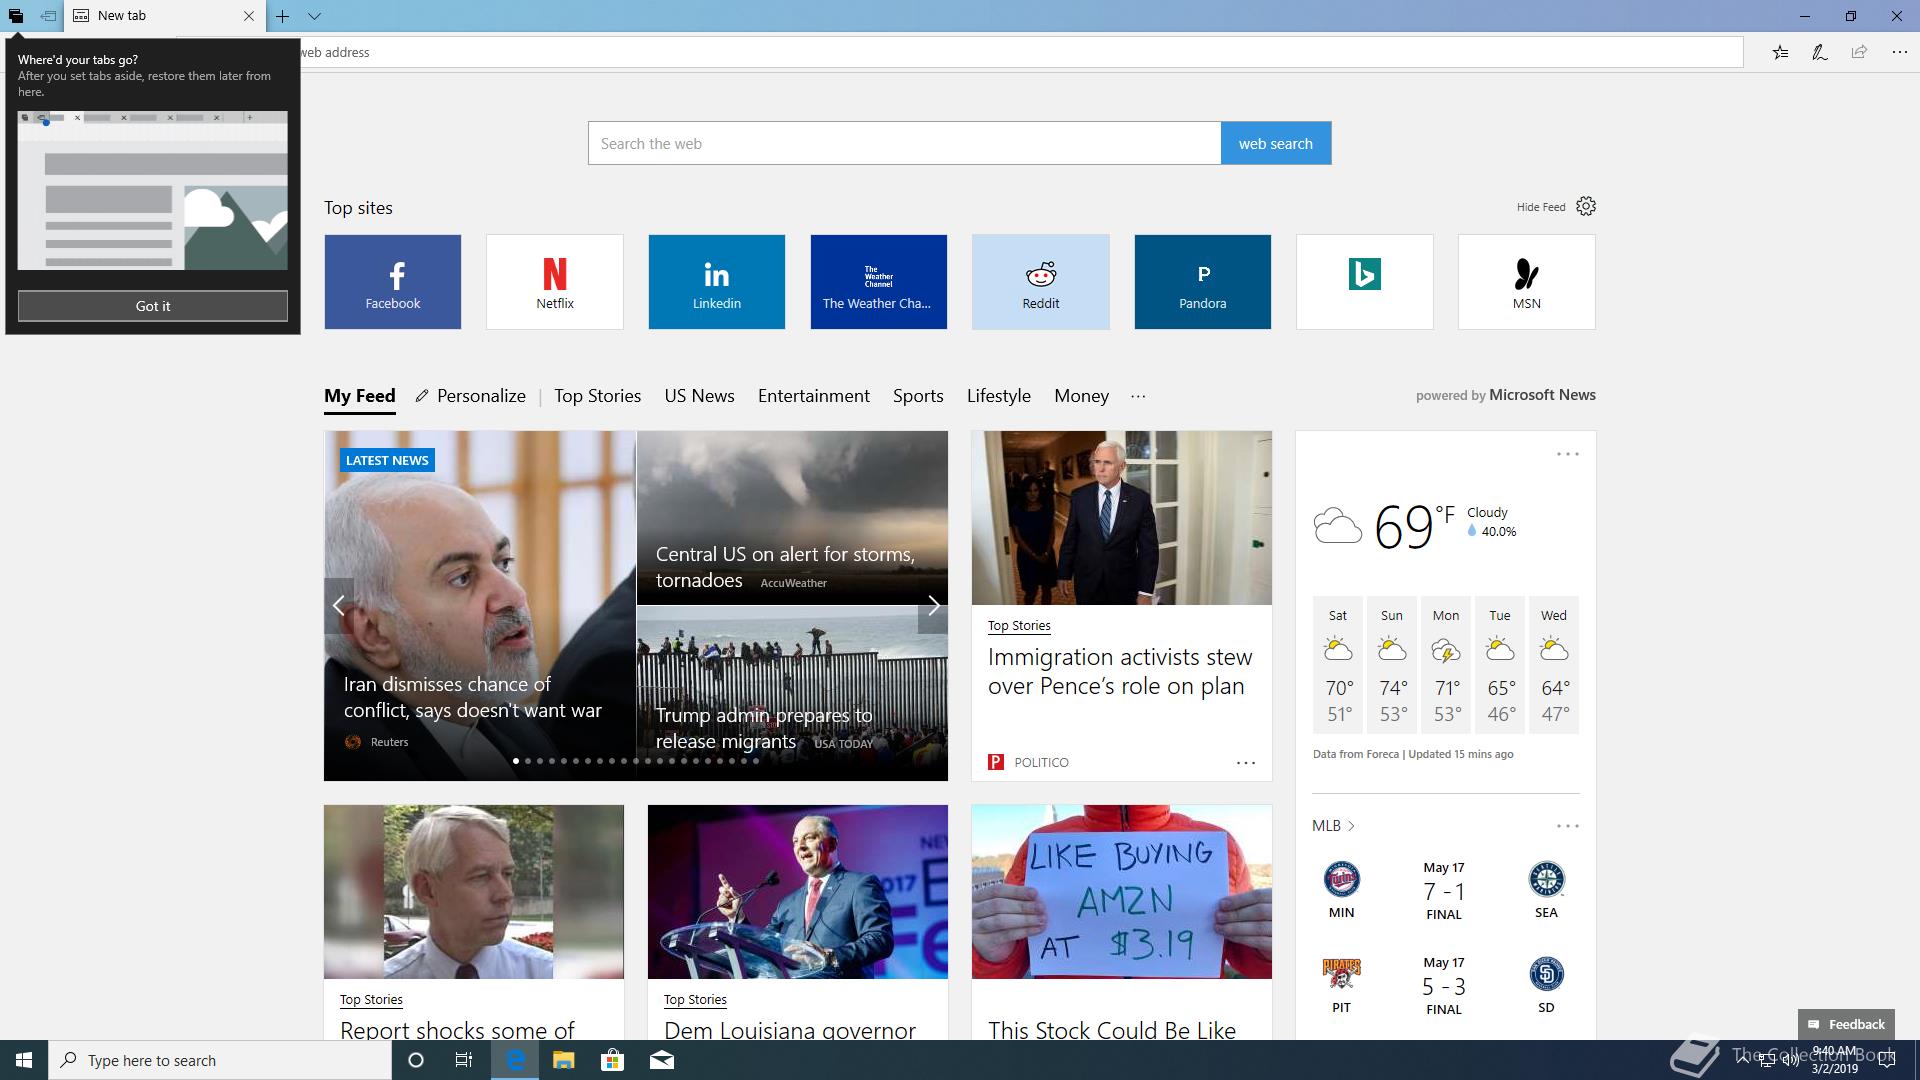Click the Share page icon
Screen dimensions: 1920x1080
click(x=1859, y=52)
